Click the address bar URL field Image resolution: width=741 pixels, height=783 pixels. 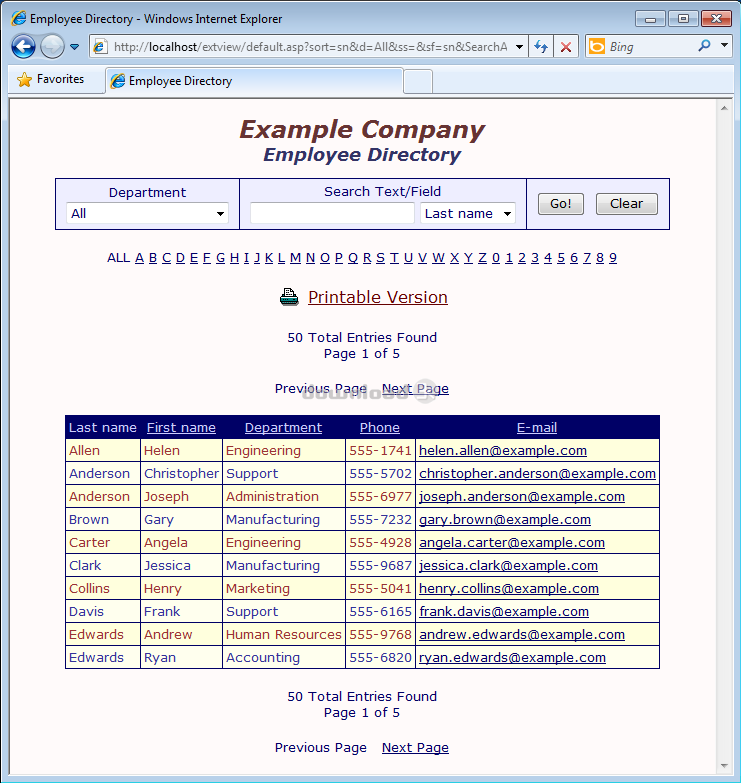[x=310, y=47]
